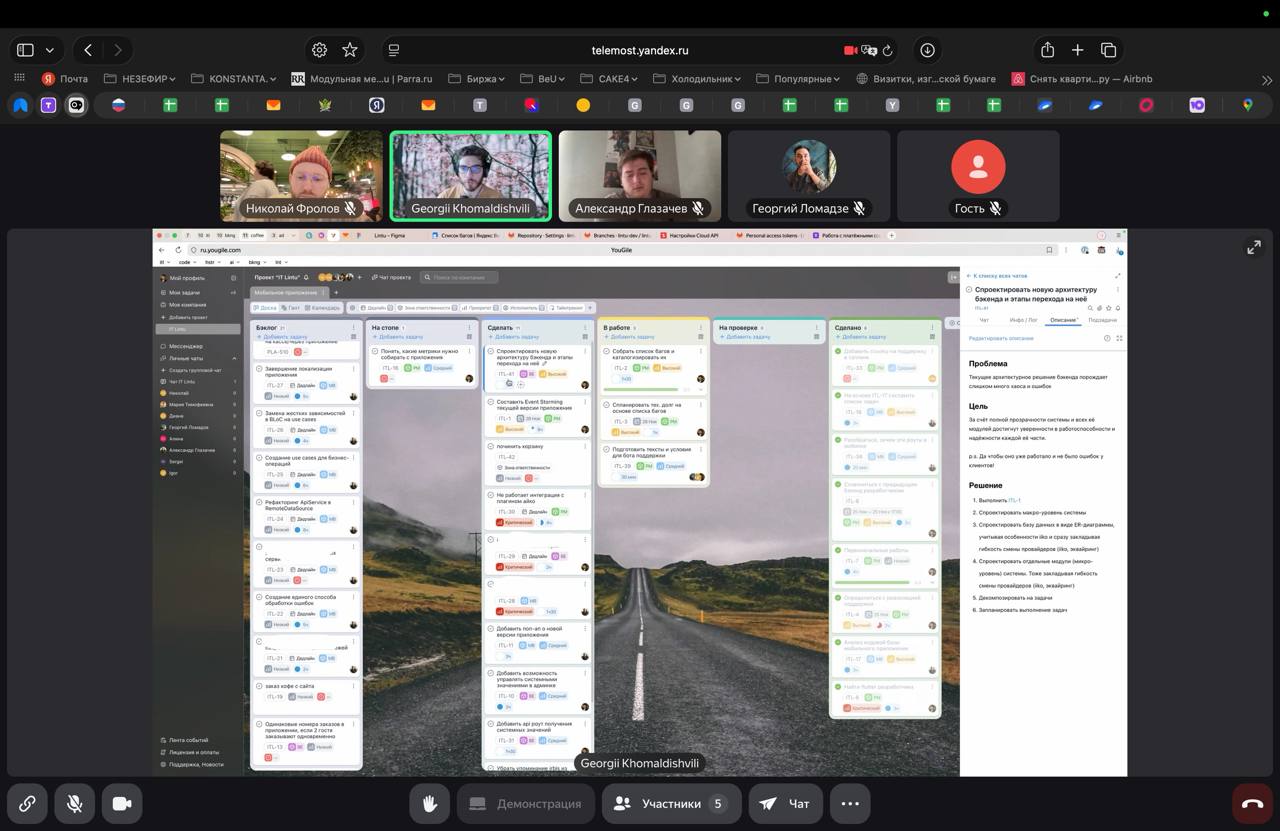
Task: Click Safari share icon
Action: tap(1047, 50)
